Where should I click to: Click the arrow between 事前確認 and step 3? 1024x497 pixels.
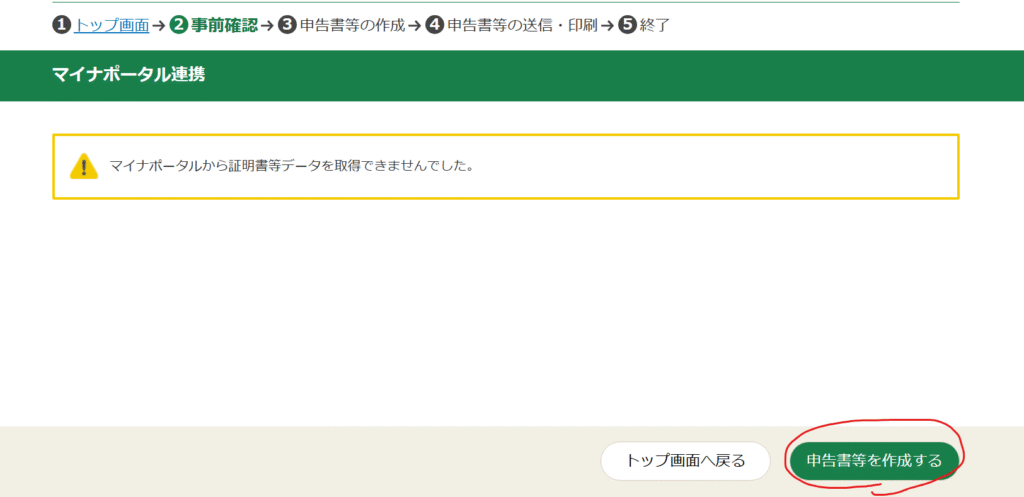266,25
